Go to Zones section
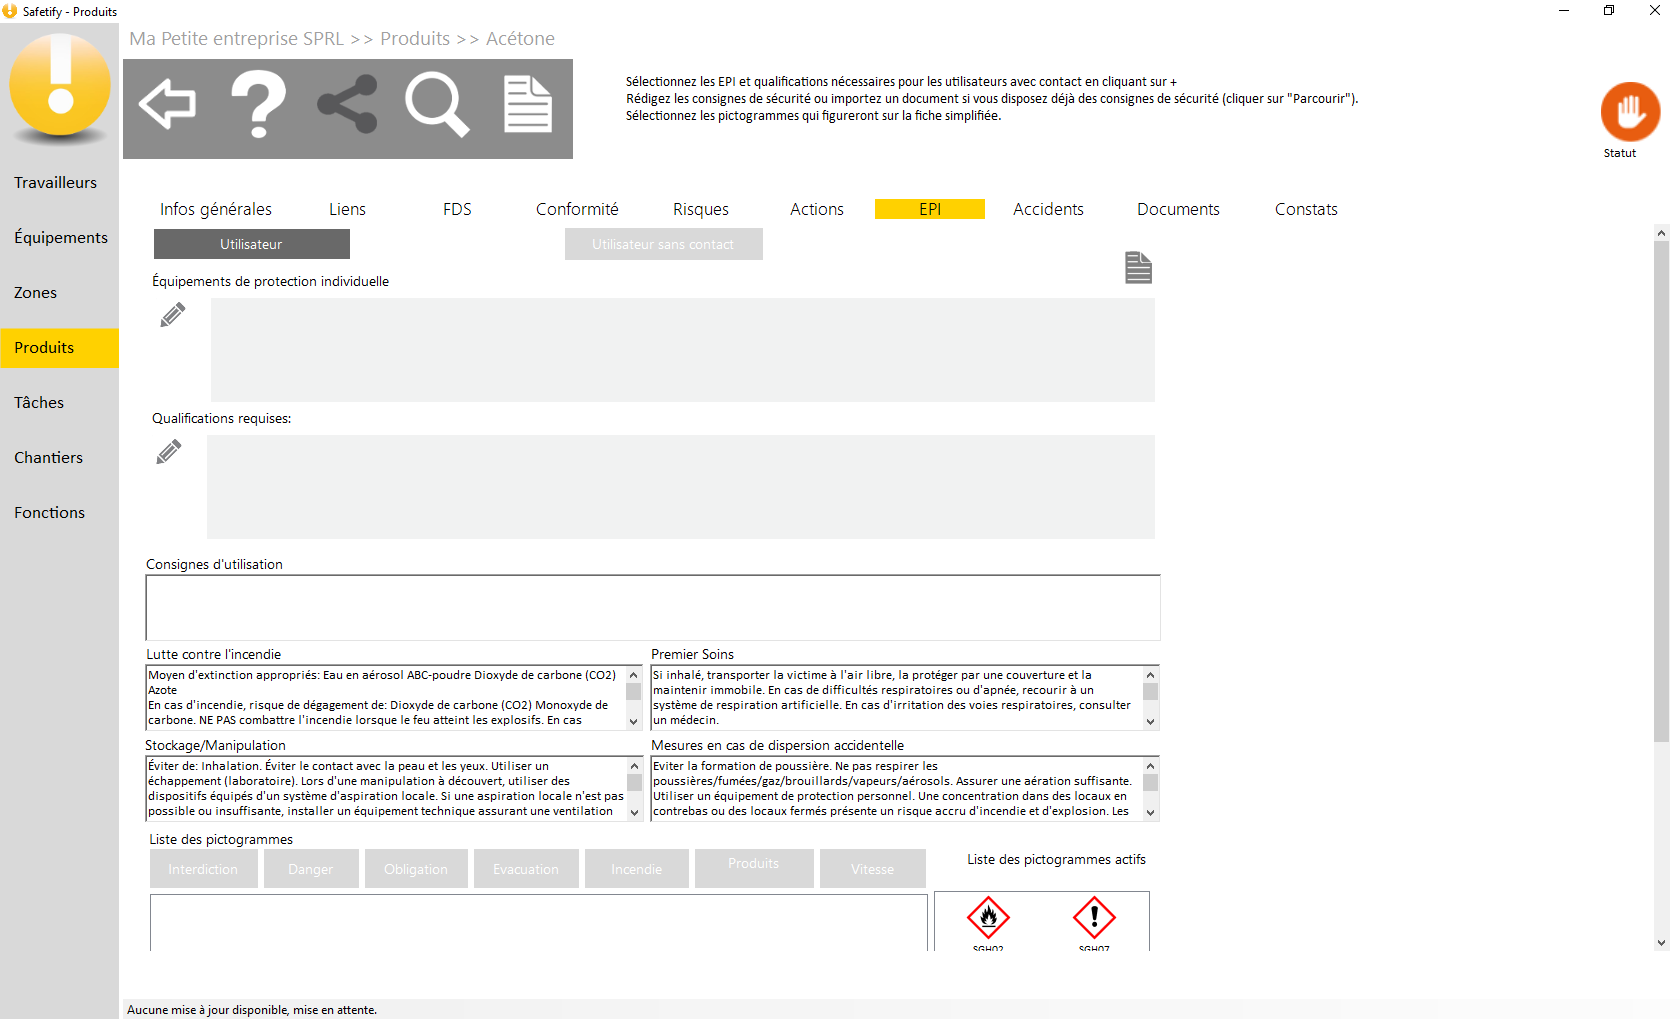This screenshot has width=1680, height=1019. click(x=59, y=293)
